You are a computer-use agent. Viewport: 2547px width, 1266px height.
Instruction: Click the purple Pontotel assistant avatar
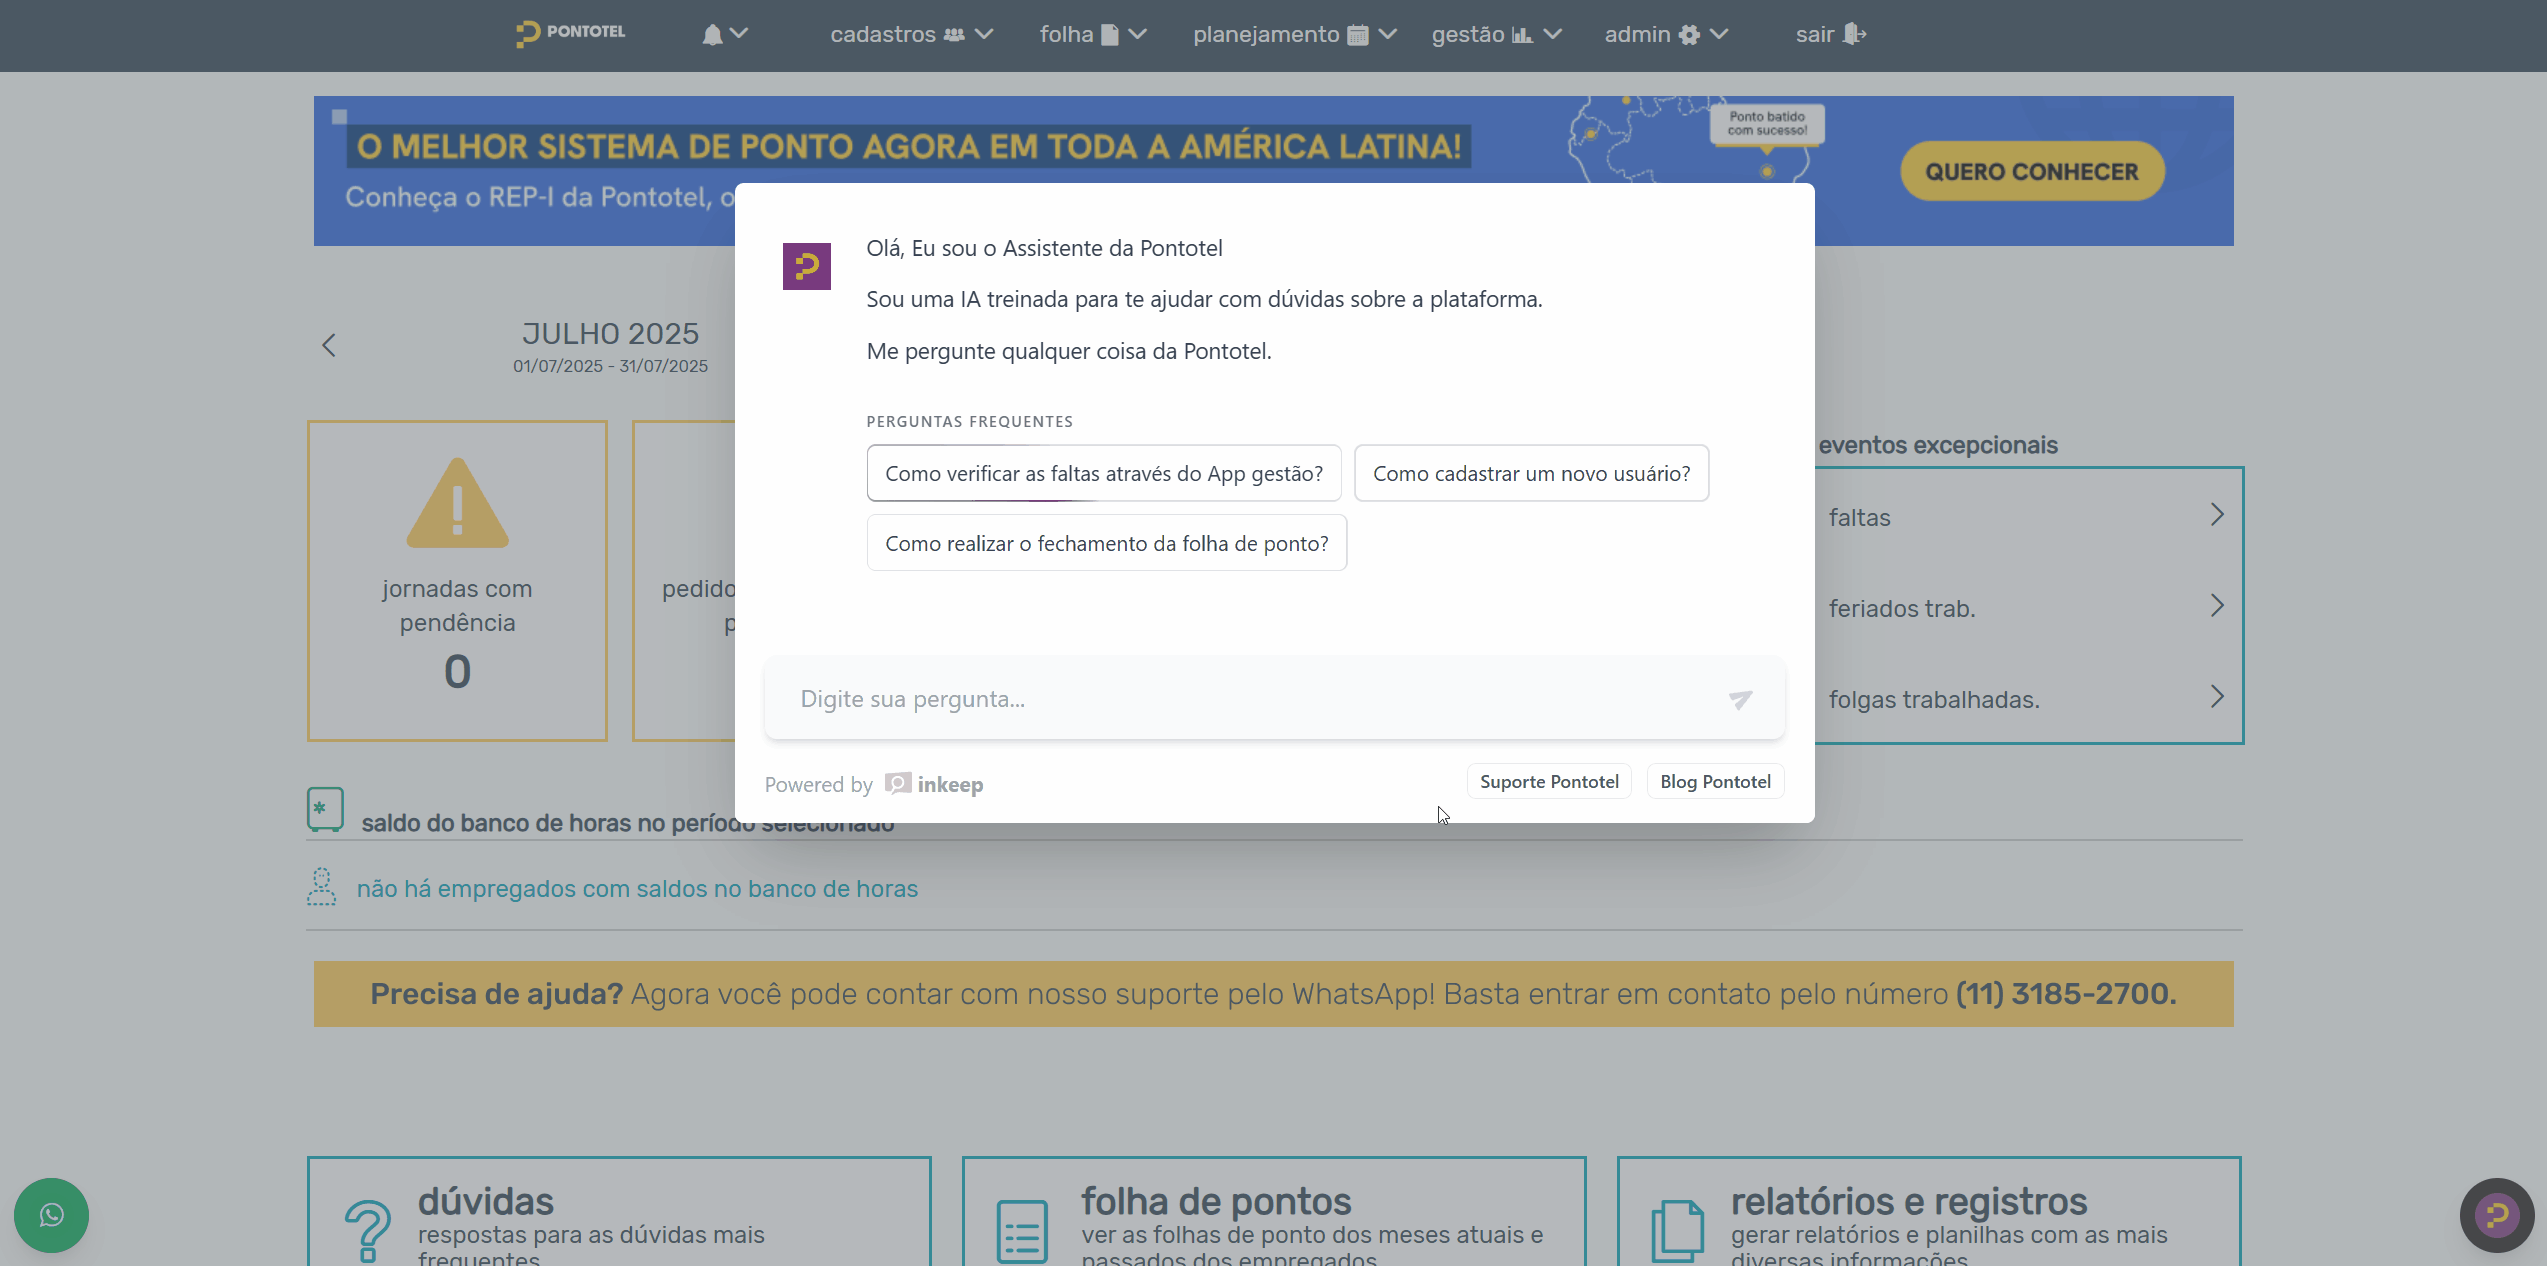pos(806,266)
